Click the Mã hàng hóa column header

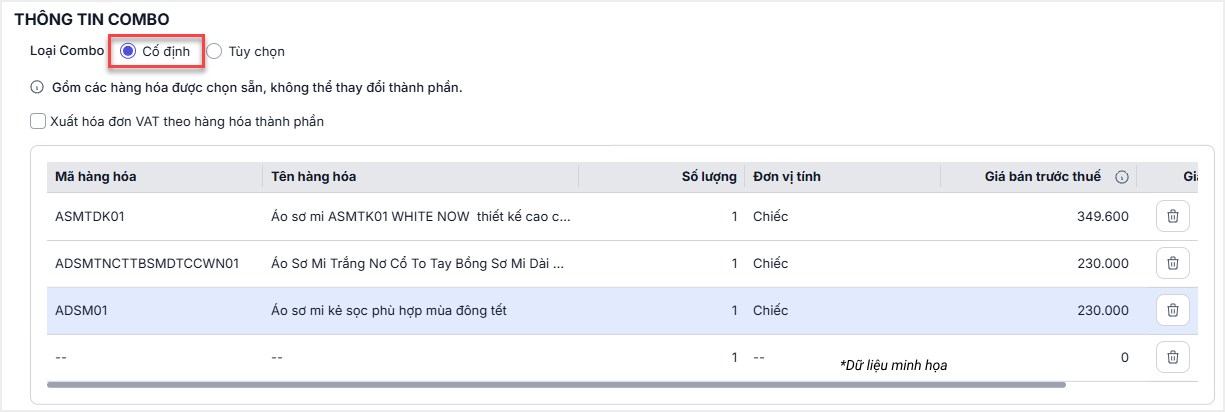[x=96, y=177]
